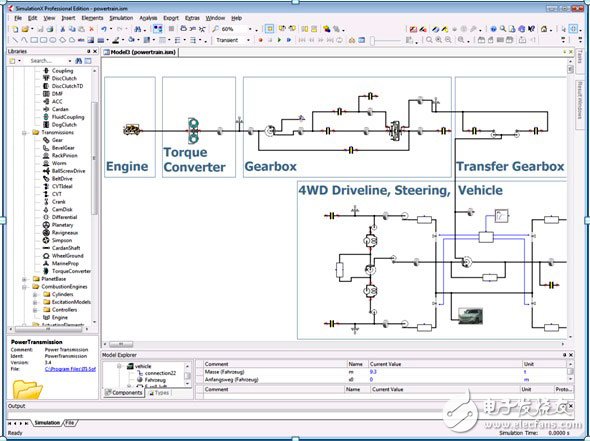Click the Undo arrow icon
Screen dimensions: 590x441
point(103,29)
